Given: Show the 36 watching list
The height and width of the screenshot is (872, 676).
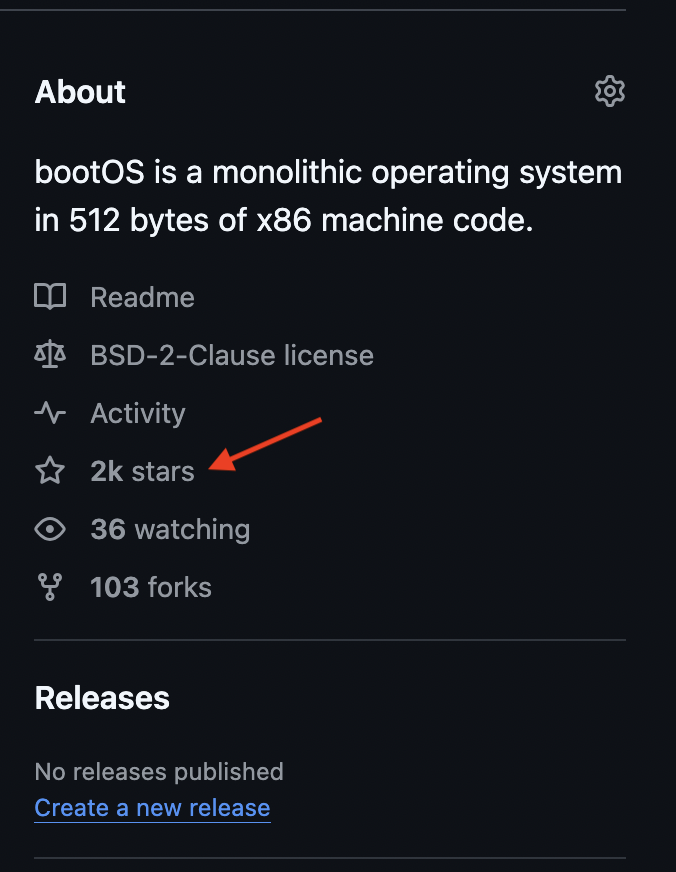Looking at the screenshot, I should pyautogui.click(x=170, y=529).
